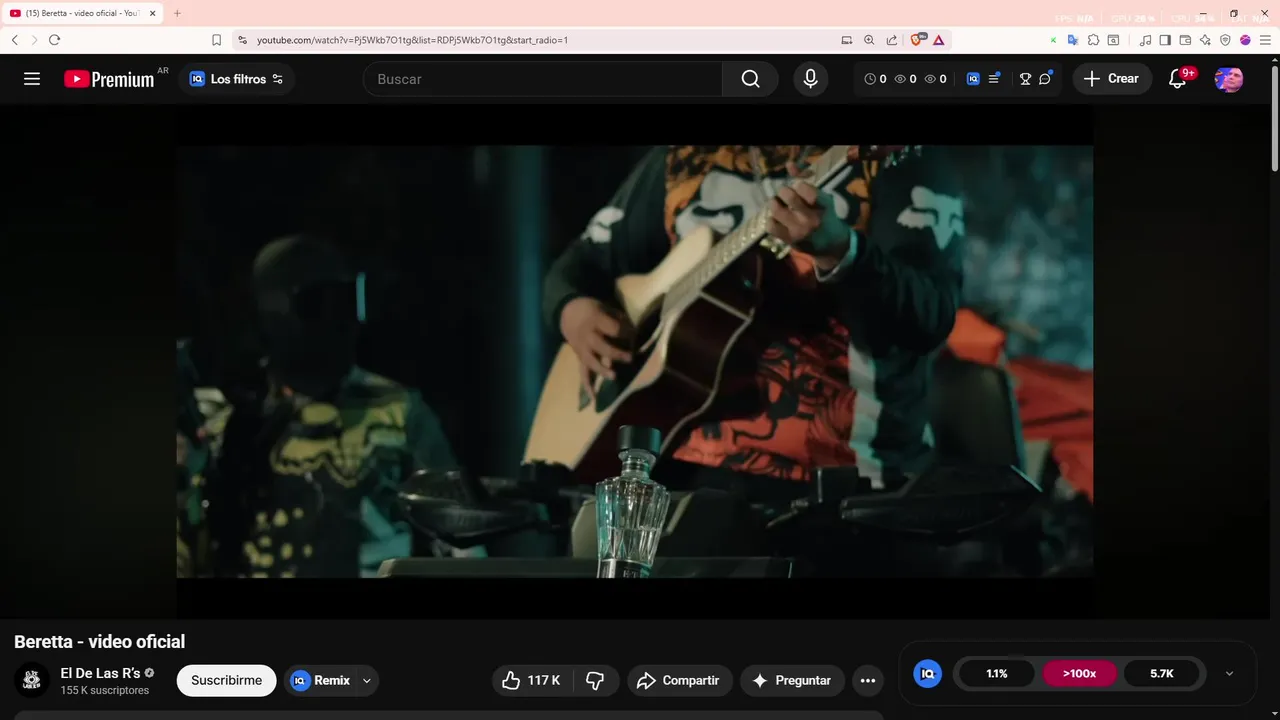
Task: Click the Beretta - video oficial title
Action: tap(99, 642)
